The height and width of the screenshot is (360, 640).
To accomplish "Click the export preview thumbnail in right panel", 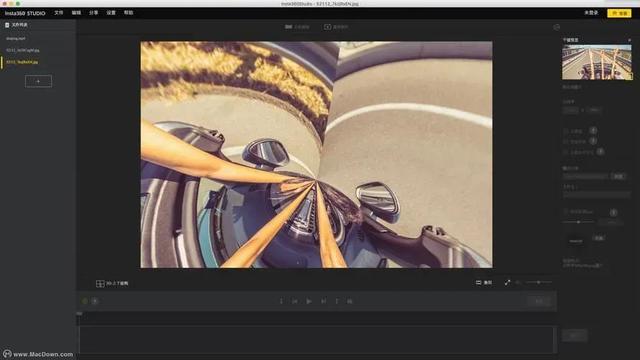I will (x=597, y=62).
